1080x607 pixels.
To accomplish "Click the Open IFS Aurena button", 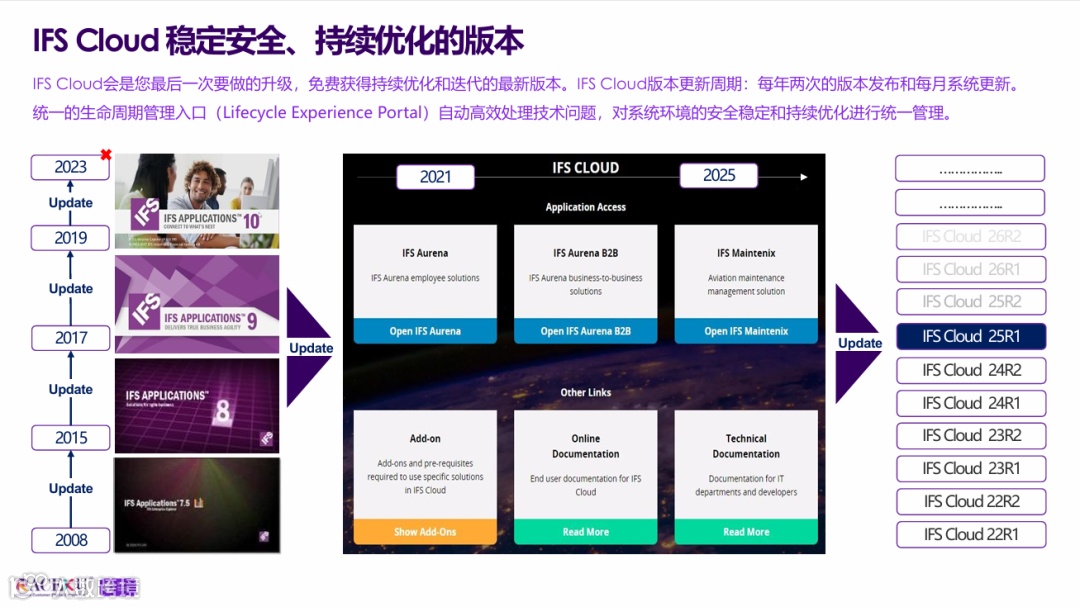I will pos(425,331).
